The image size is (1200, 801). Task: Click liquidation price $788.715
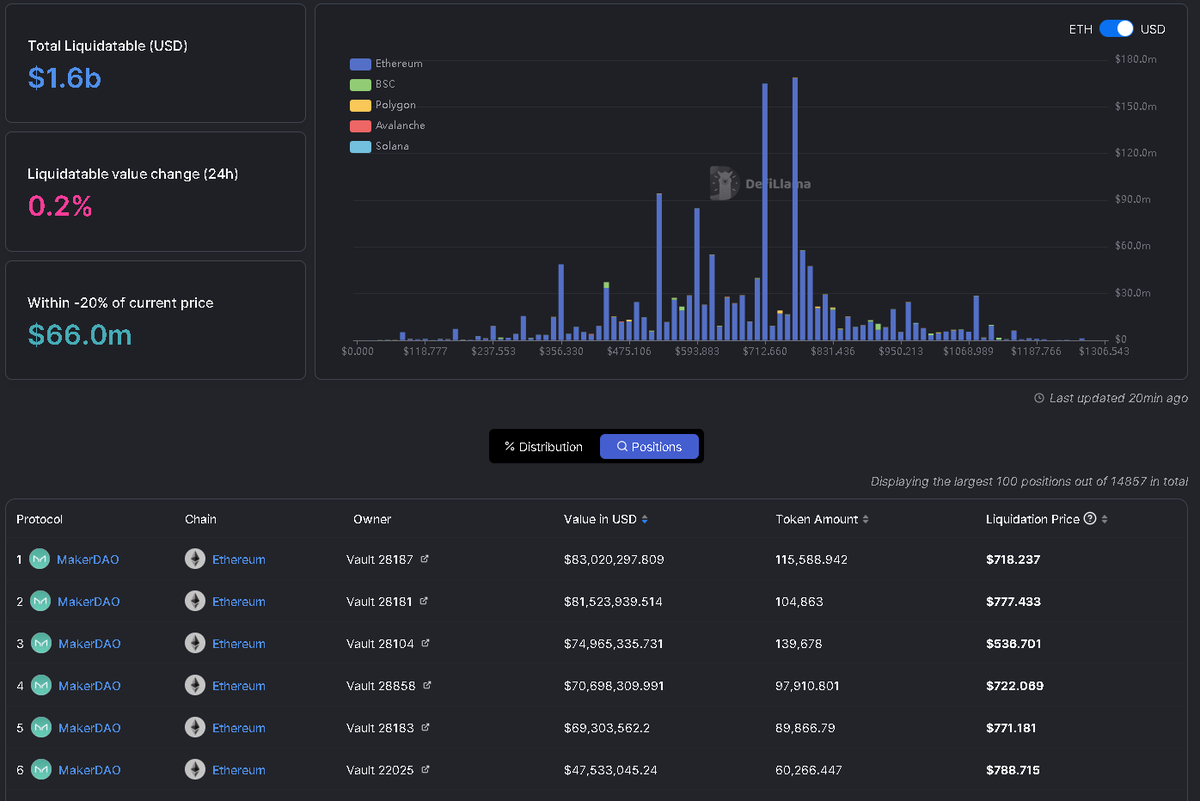point(1013,770)
